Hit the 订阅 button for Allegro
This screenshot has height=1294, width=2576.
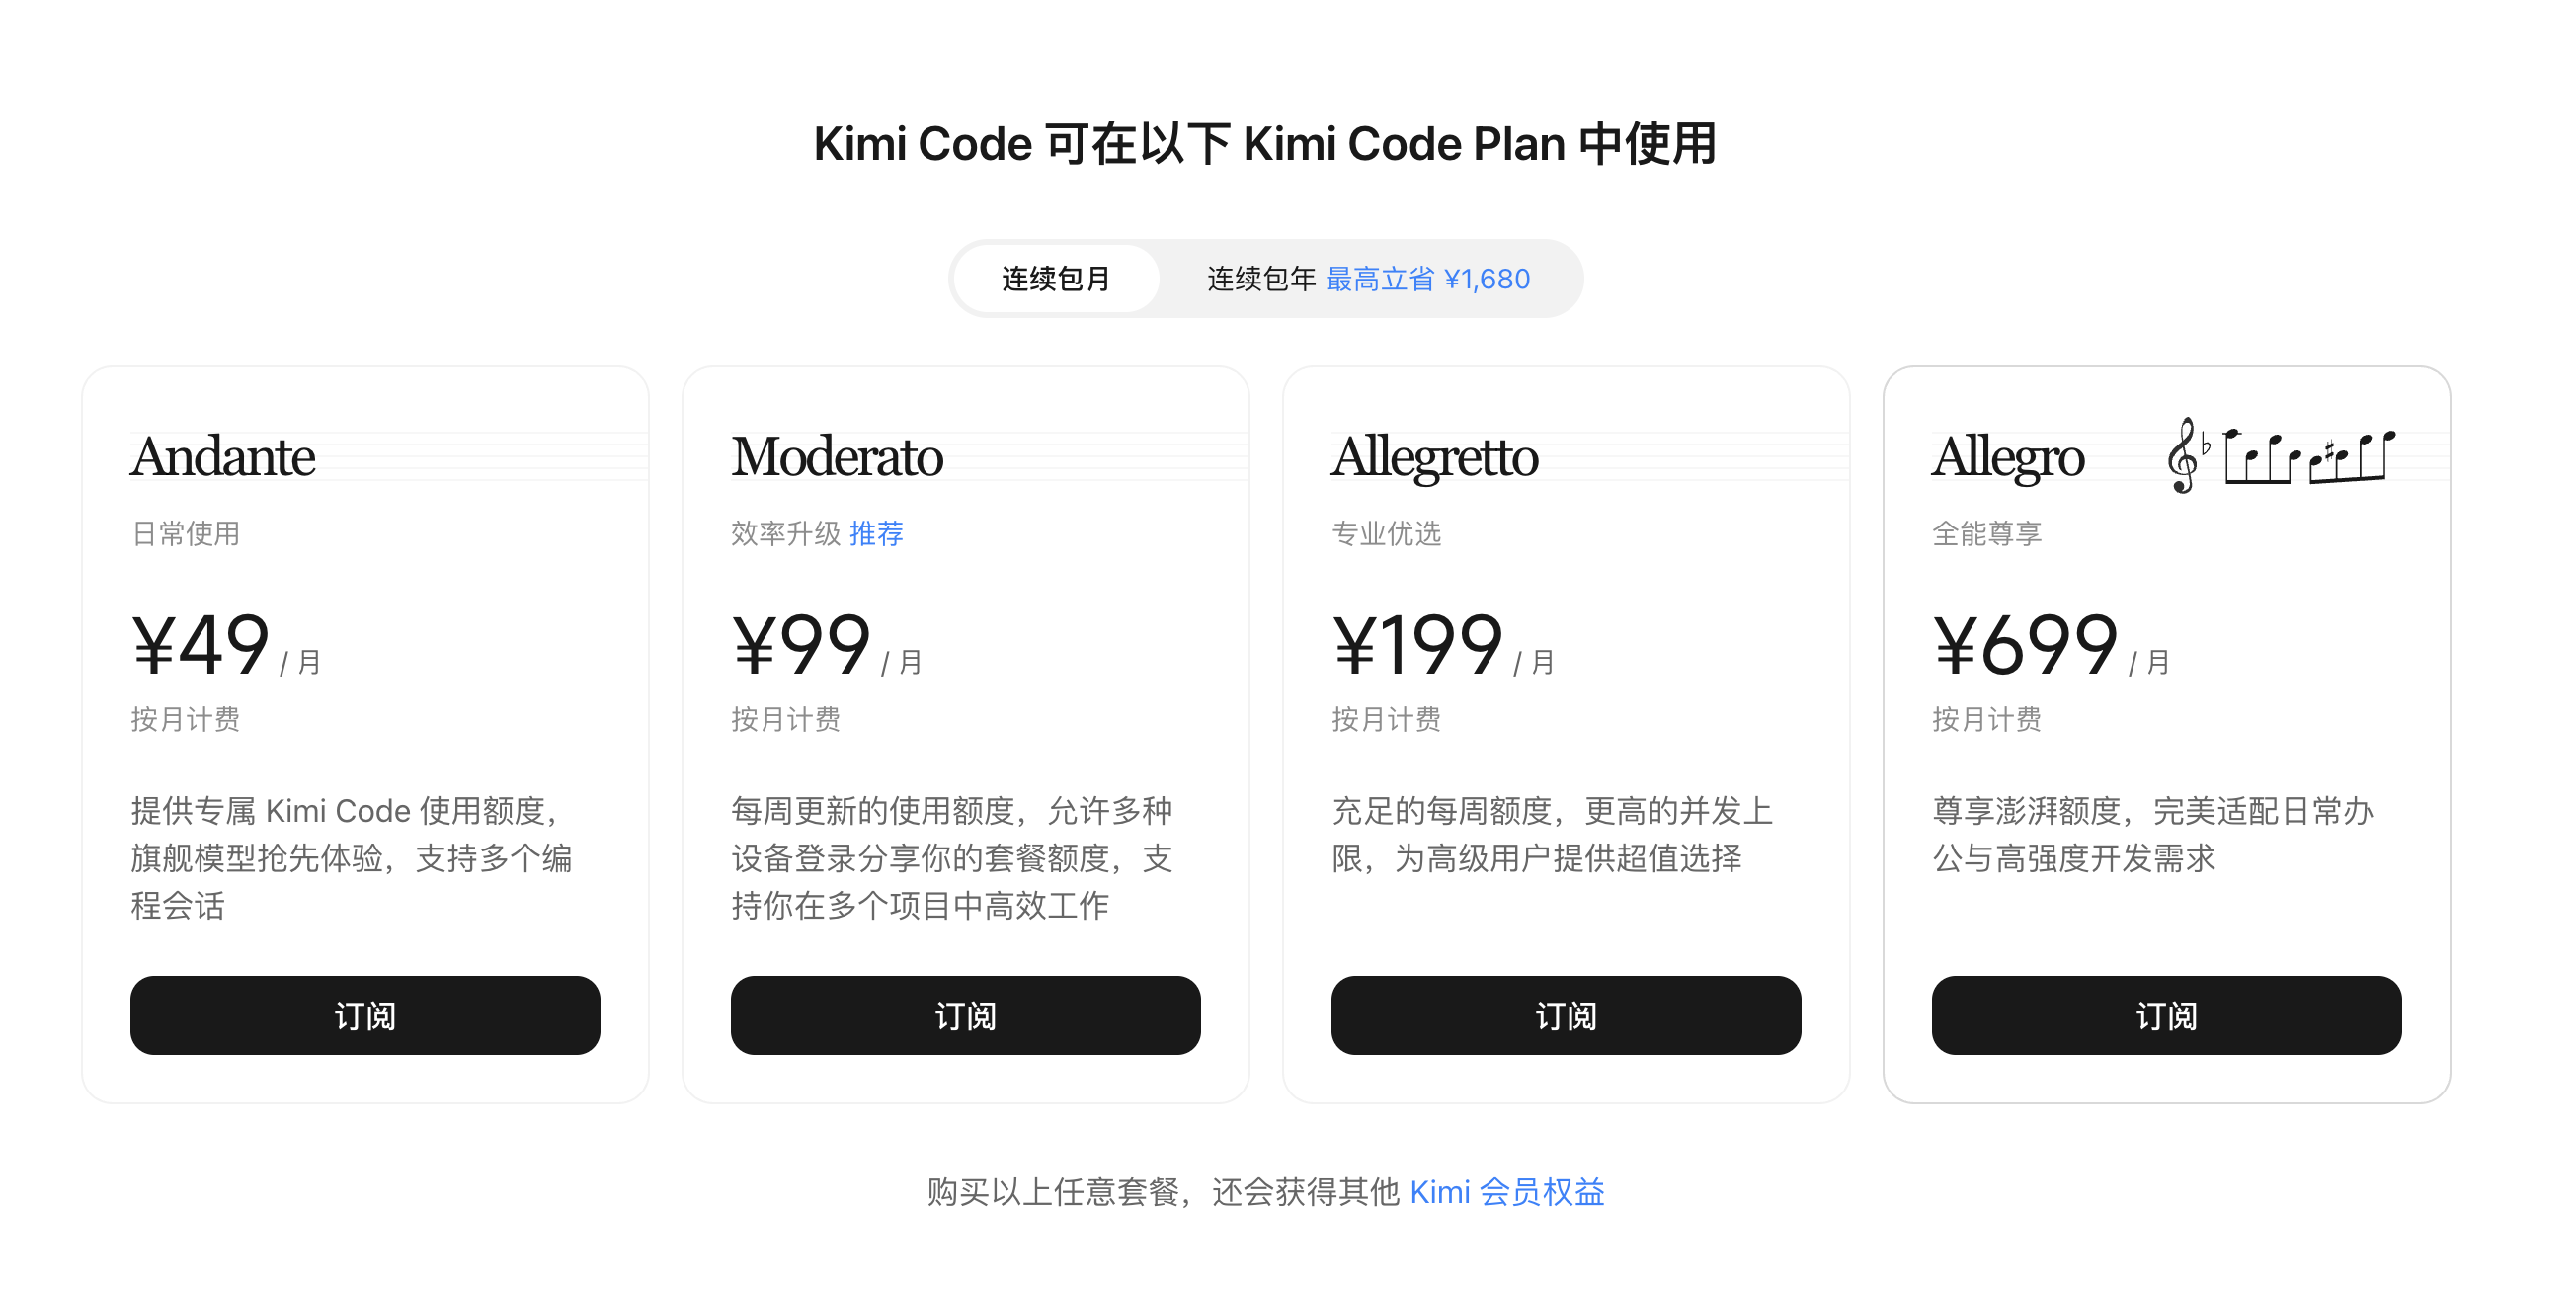point(2165,1015)
